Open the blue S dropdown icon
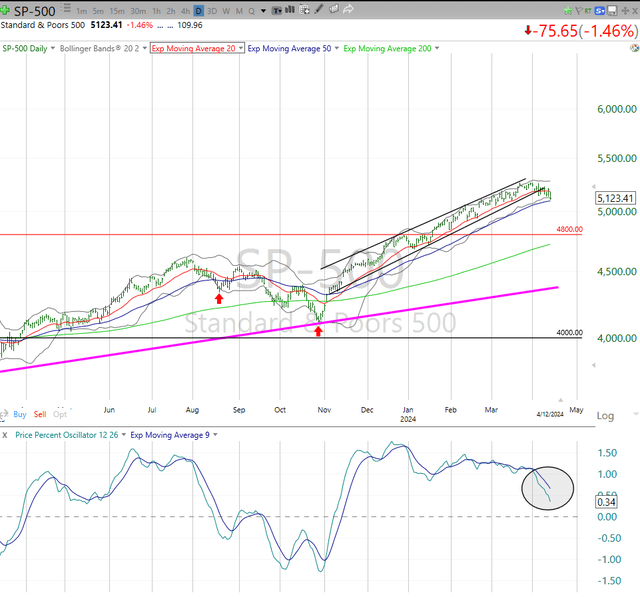Viewport: 640px width, 597px height. point(600,11)
